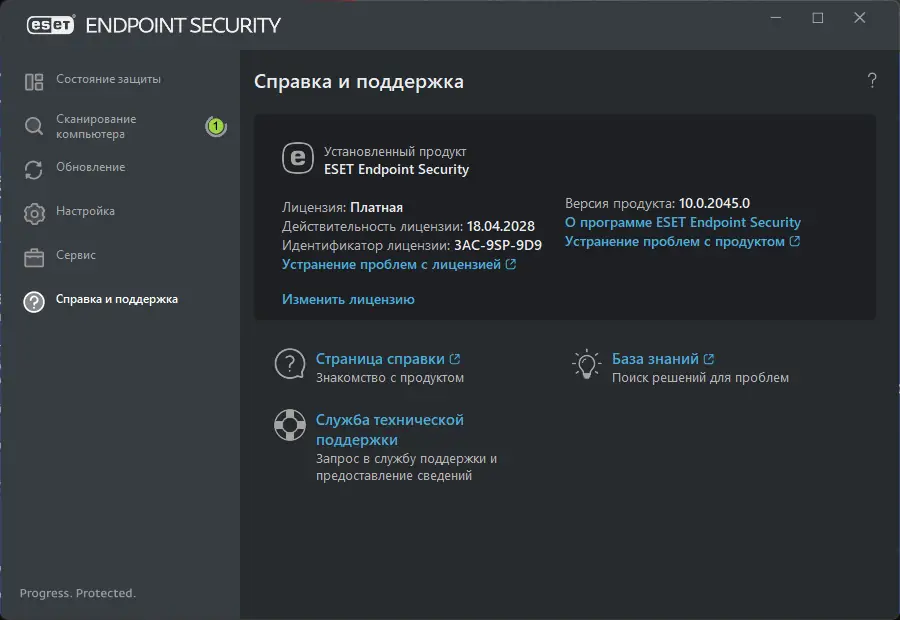Click "Изменить лицензию" link
The height and width of the screenshot is (620, 900).
click(x=348, y=299)
